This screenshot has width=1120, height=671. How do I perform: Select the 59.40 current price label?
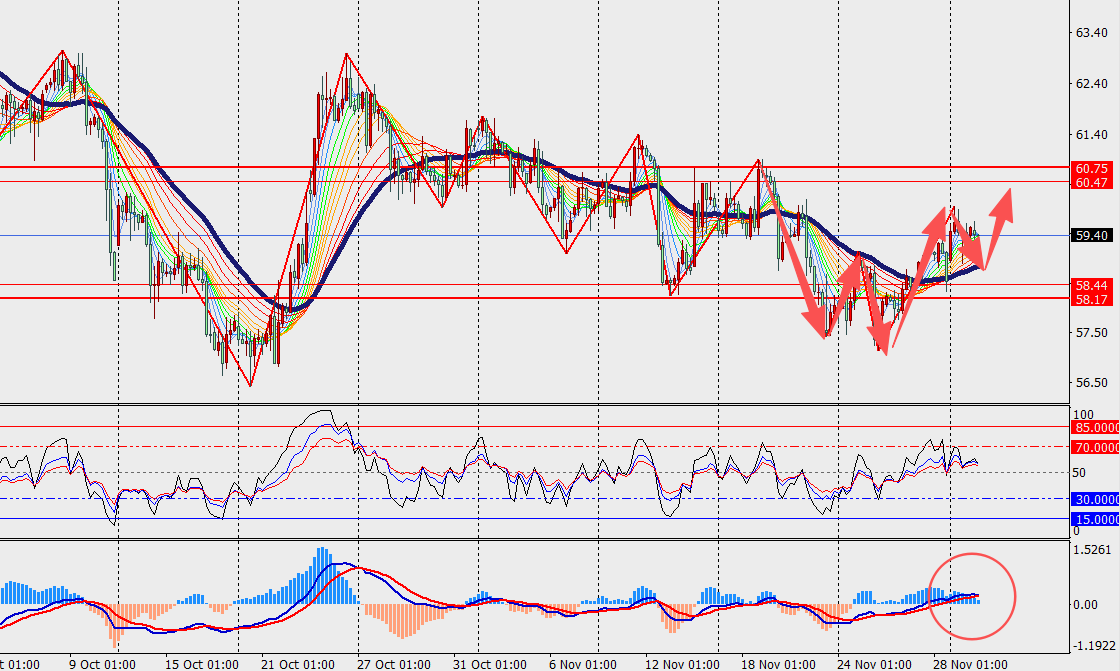(x=1089, y=236)
